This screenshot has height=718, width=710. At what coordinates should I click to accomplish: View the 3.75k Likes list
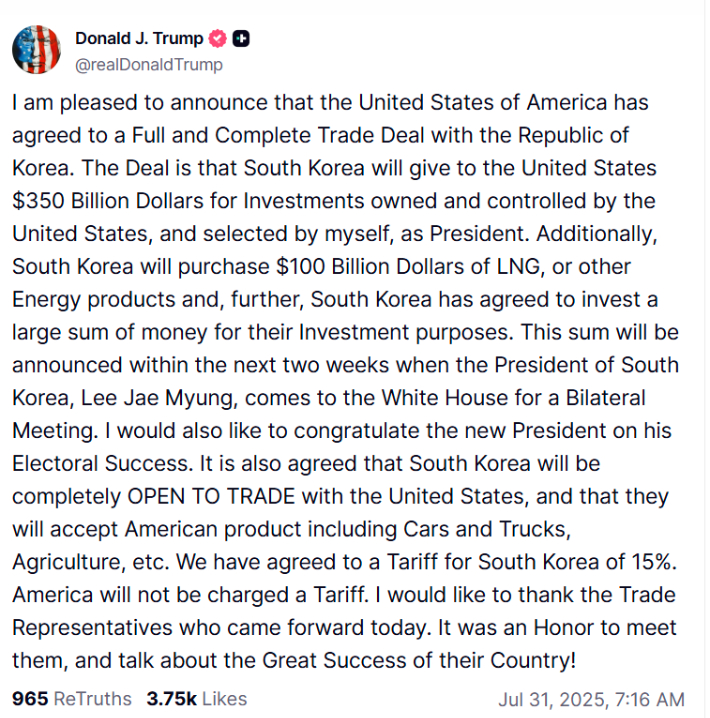pos(196,698)
